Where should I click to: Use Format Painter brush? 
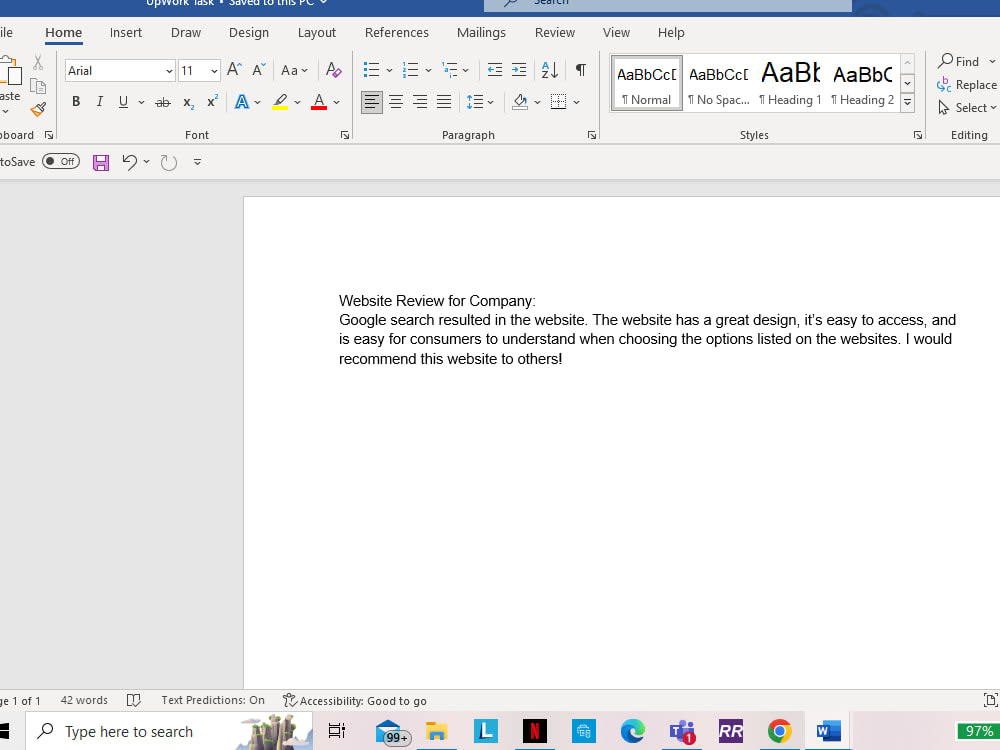[38, 110]
